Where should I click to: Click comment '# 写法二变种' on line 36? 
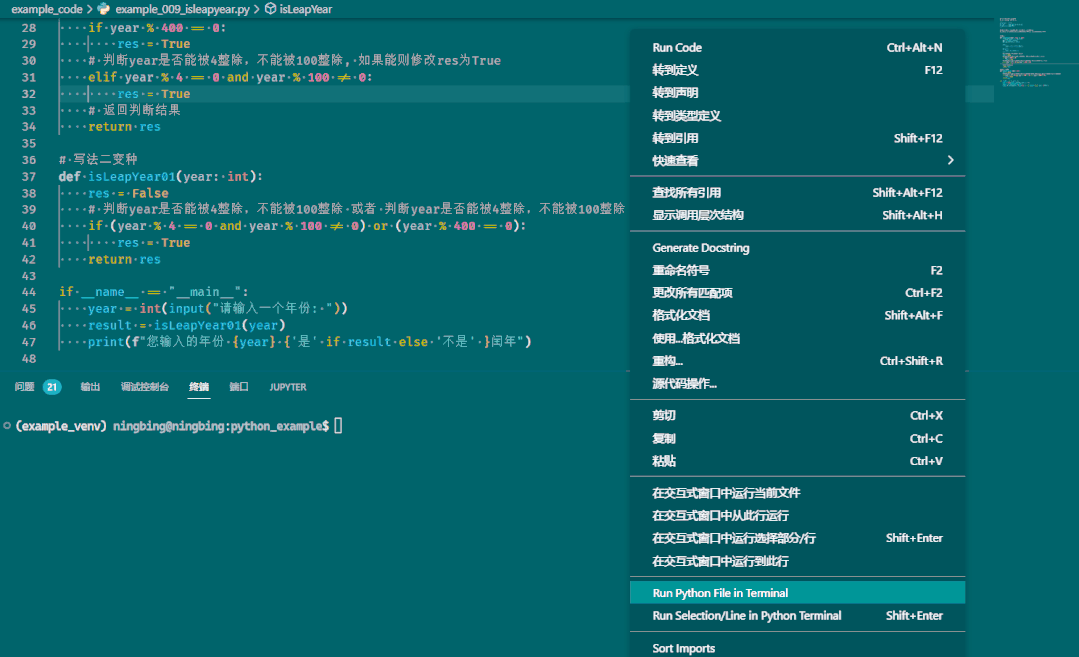click(98, 160)
